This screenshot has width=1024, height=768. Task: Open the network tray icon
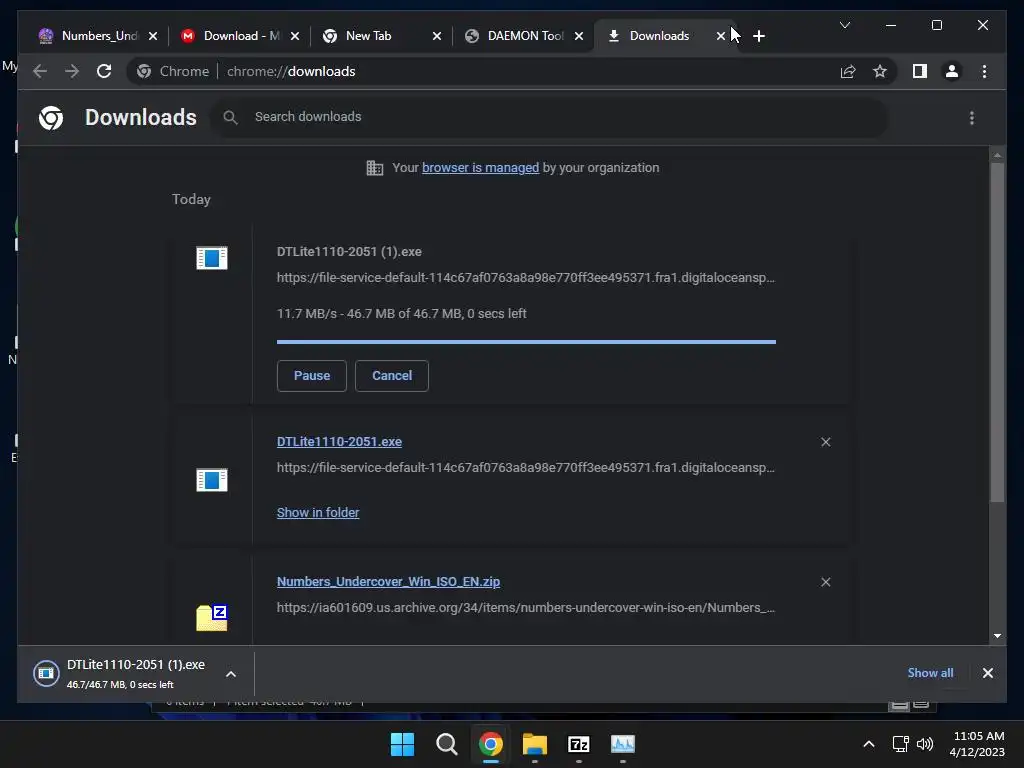click(x=901, y=744)
